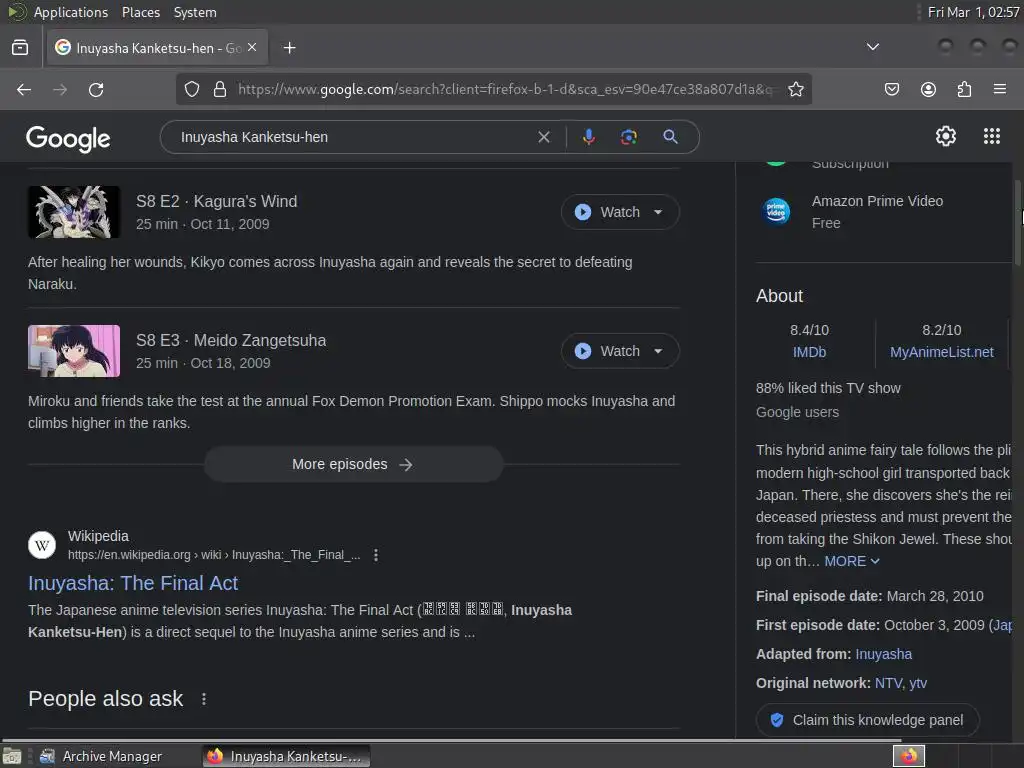The height and width of the screenshot is (768, 1024).
Task: Watch S8 E3 Meido Zangetsuha
Action: pos(608,351)
